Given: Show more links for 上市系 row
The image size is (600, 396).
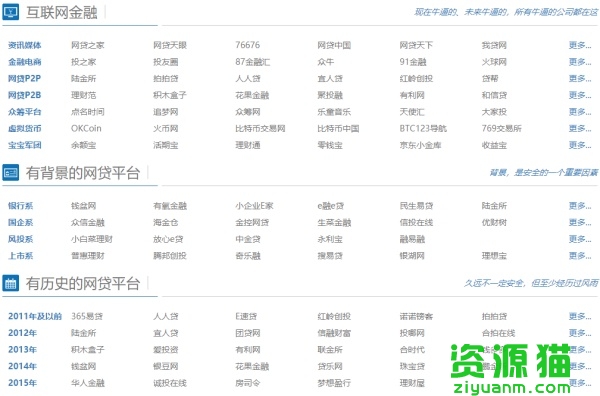Looking at the screenshot, I should click(x=580, y=256).
